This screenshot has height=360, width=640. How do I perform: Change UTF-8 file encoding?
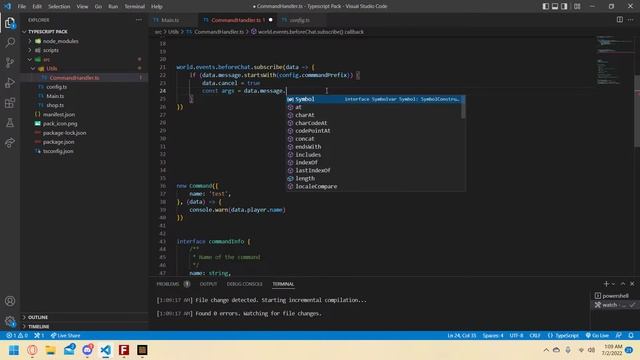tap(516, 336)
